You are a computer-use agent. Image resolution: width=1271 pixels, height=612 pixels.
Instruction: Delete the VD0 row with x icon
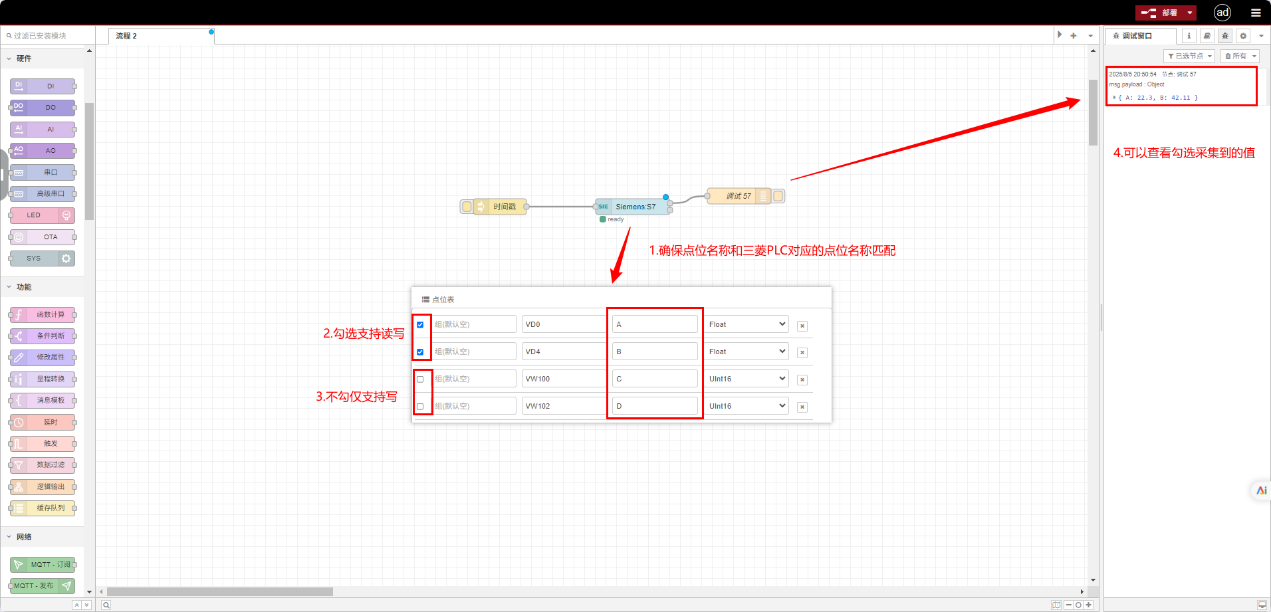point(802,325)
